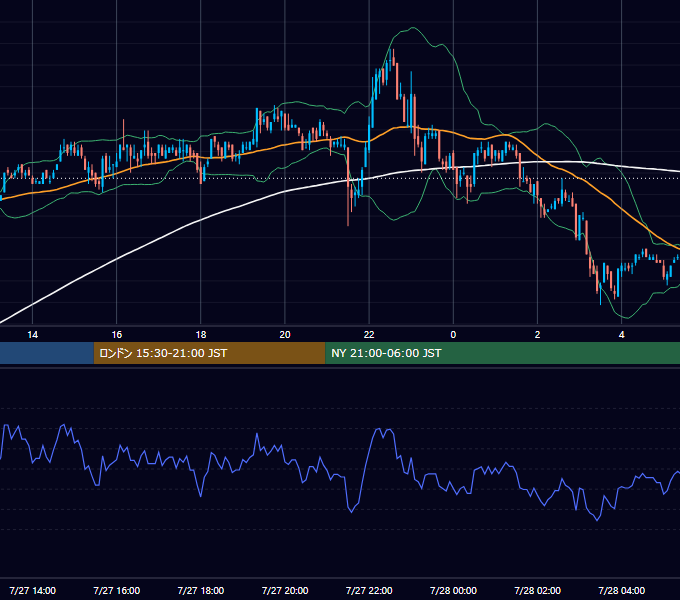The image size is (680, 600).
Task: Click the hour label 0 on time axis
Action: click(453, 335)
